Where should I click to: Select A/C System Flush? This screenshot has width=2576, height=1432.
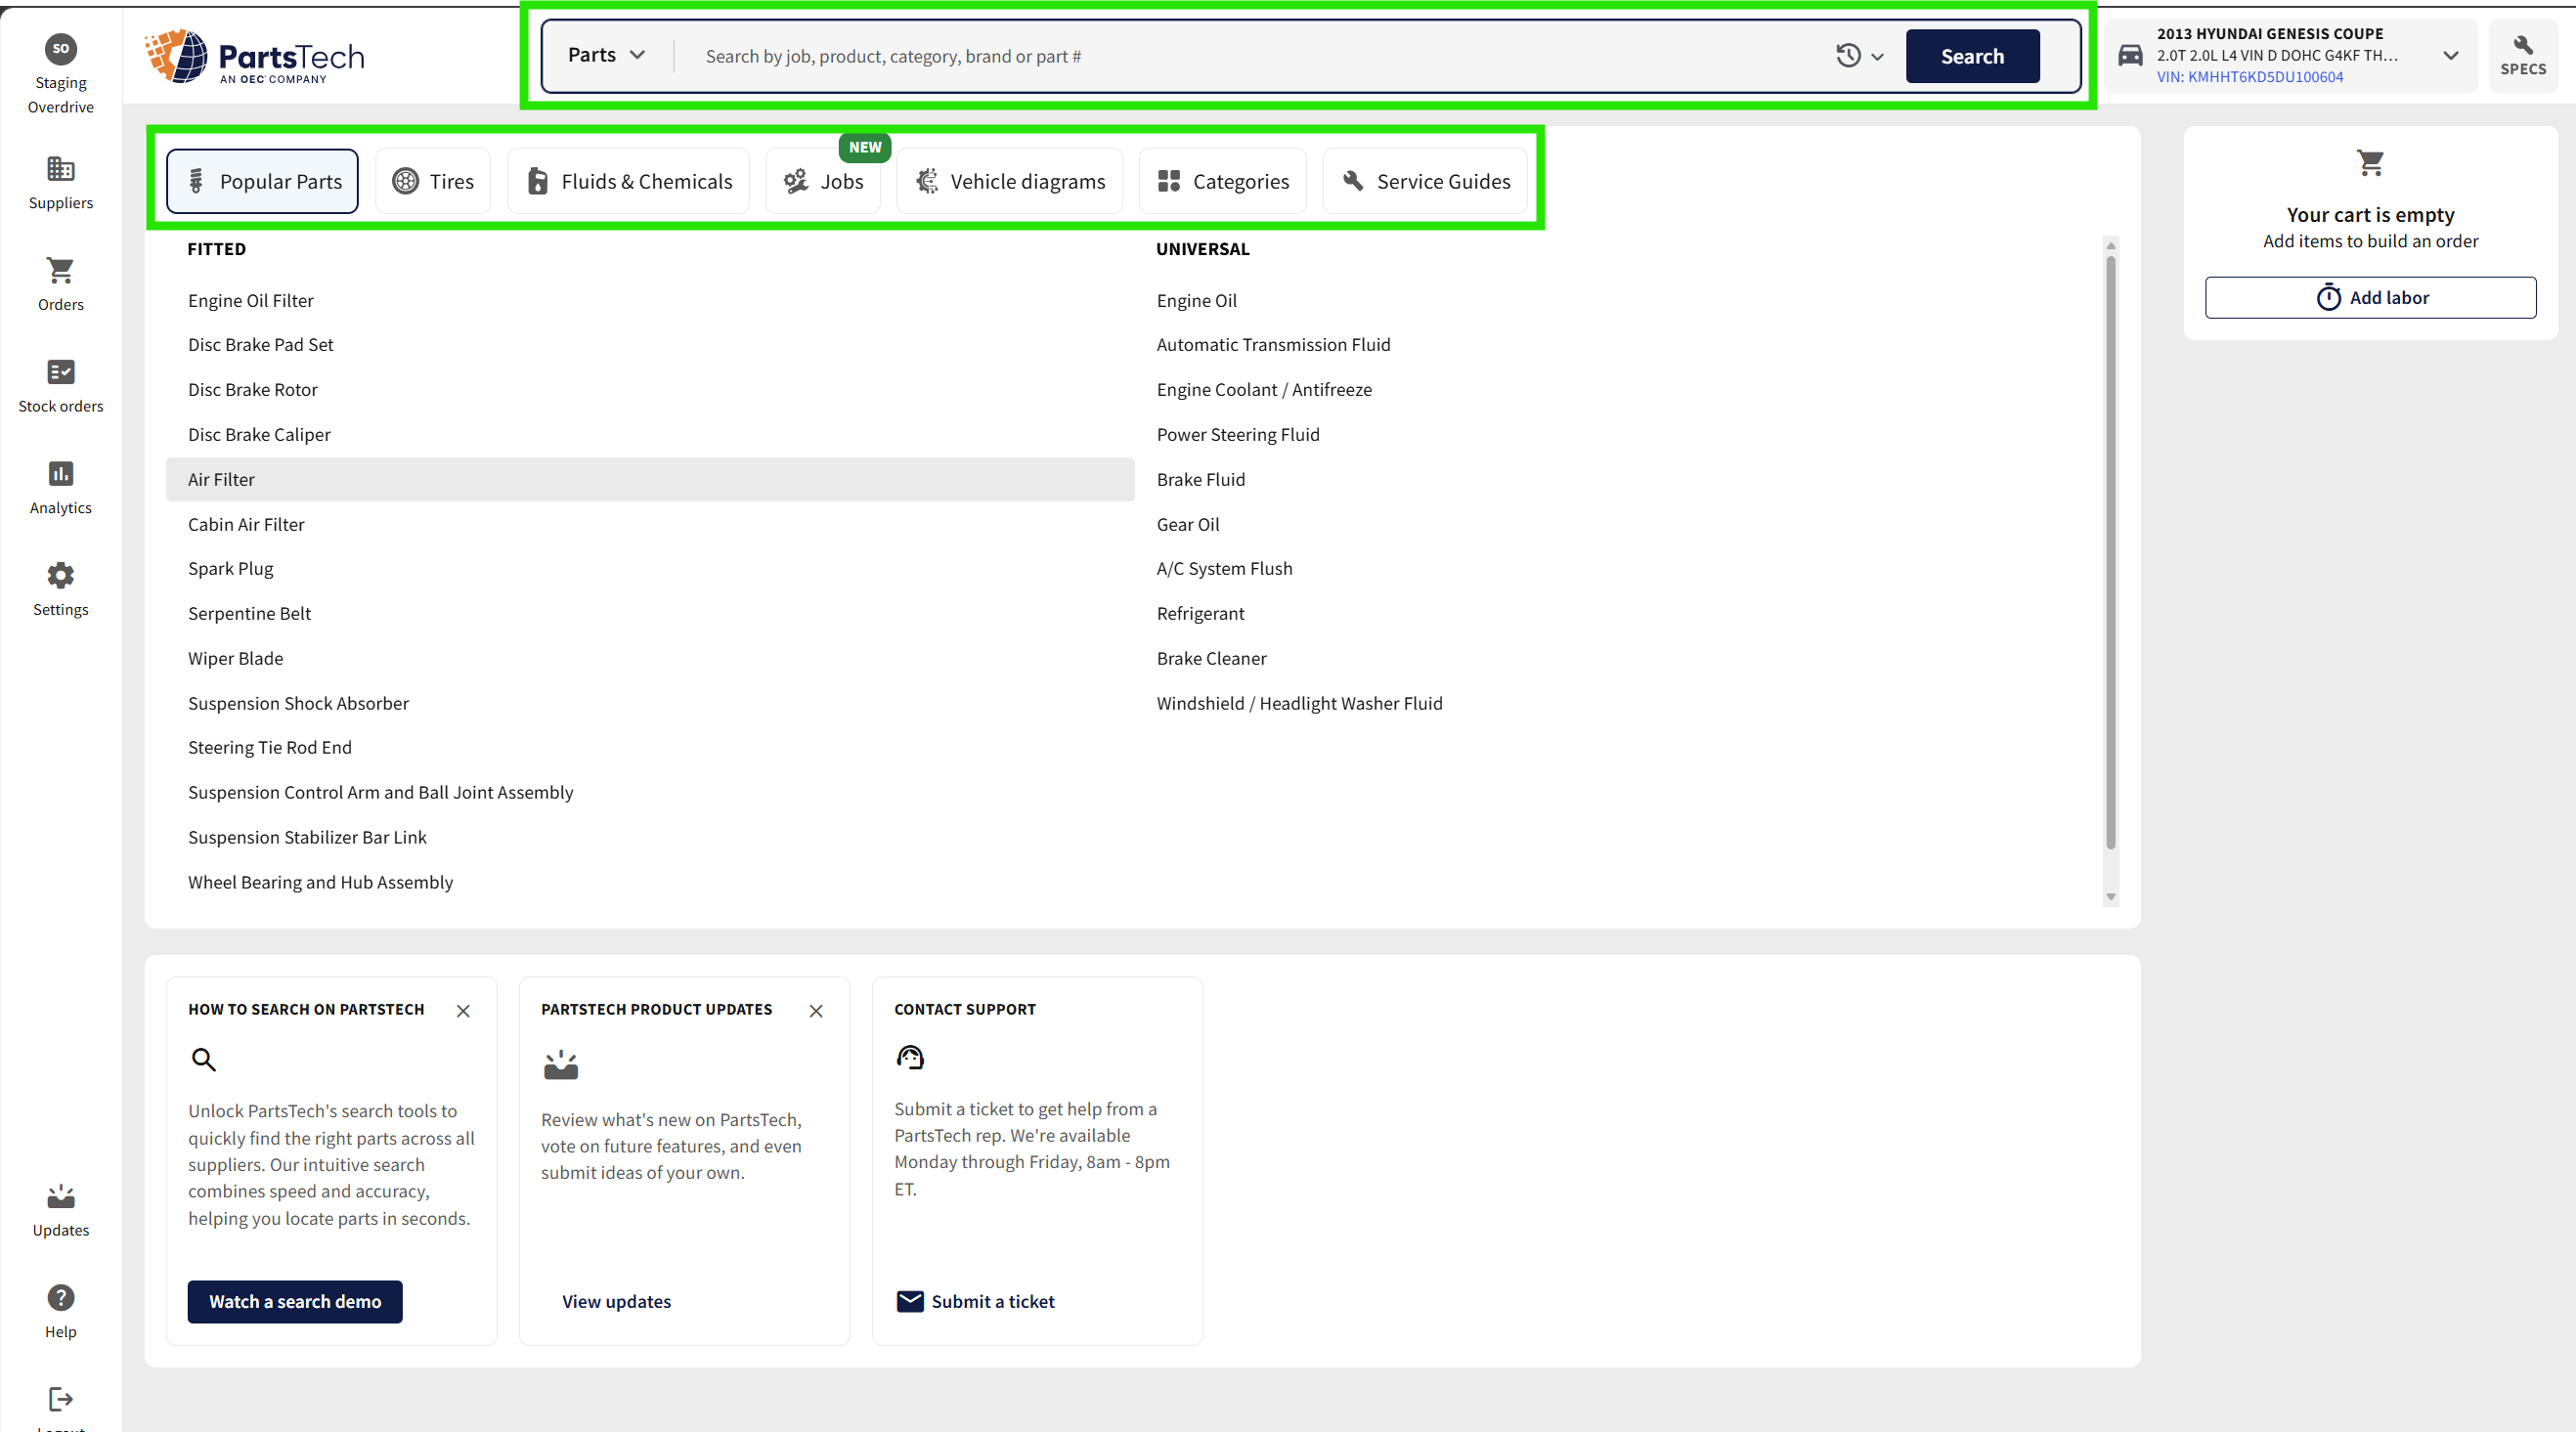(1224, 568)
